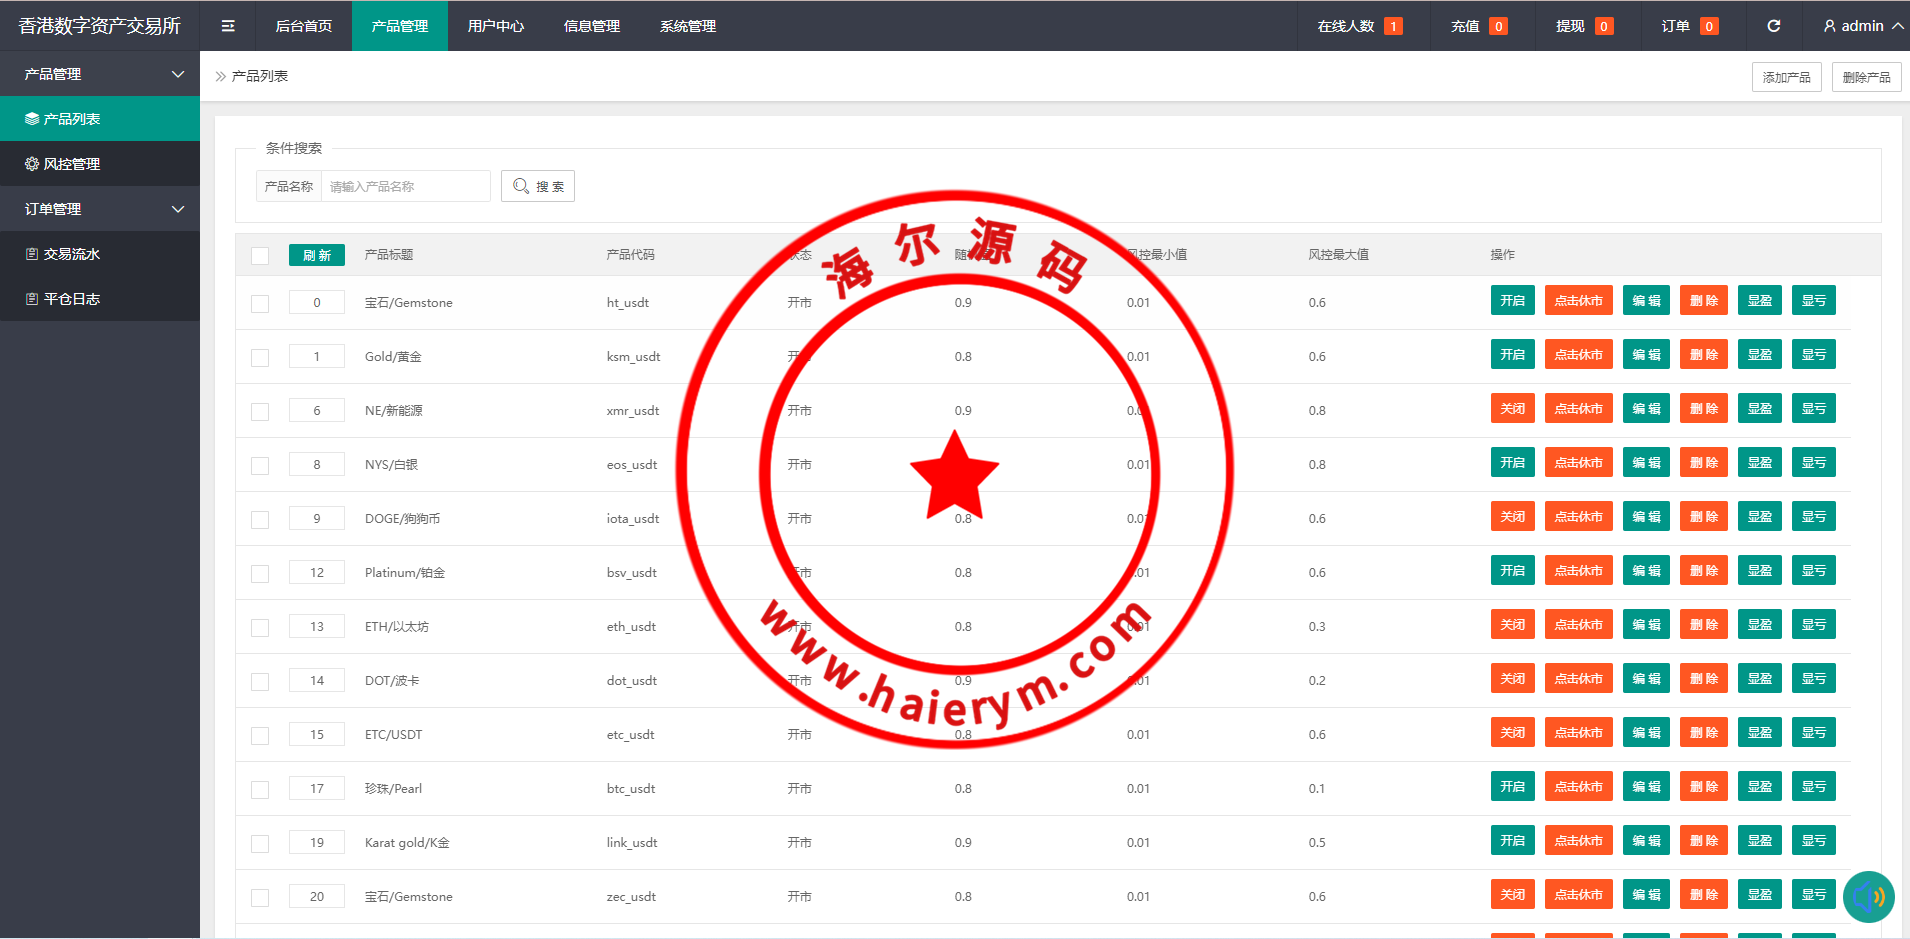The image size is (1910, 939).
Task: Click 点击休市 for Gold/黃金 row
Action: point(1578,355)
